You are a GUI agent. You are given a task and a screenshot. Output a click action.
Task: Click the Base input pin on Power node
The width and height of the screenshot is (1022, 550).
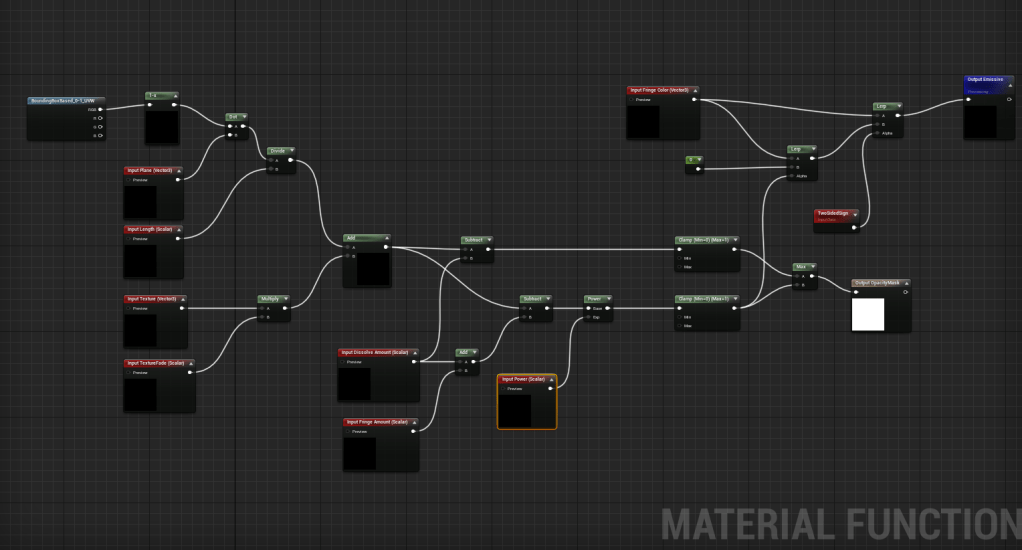click(589, 308)
